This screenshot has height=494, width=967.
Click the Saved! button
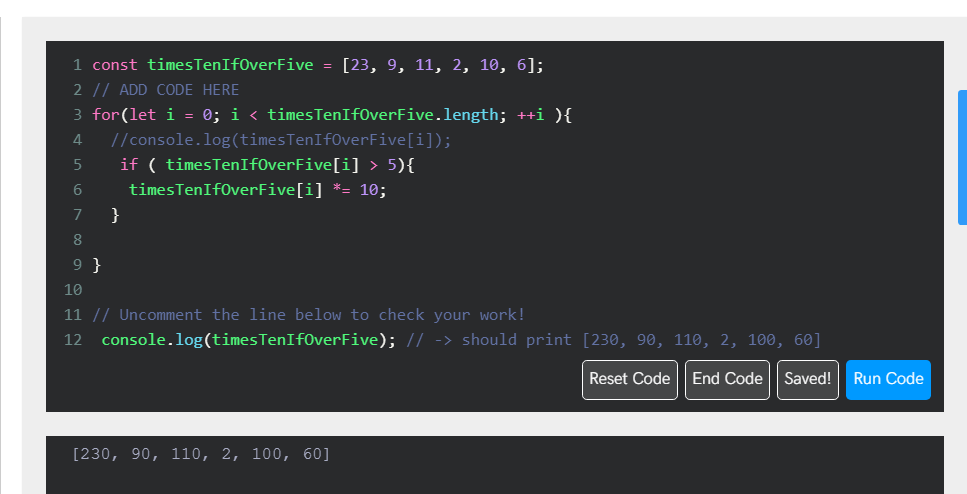(x=808, y=379)
